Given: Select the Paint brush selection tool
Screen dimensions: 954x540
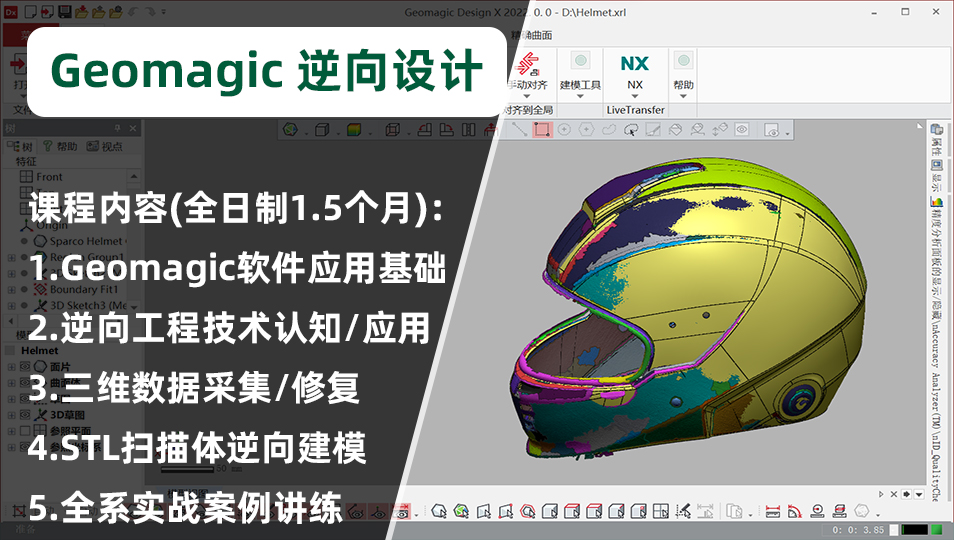Looking at the screenshot, I should (653, 130).
